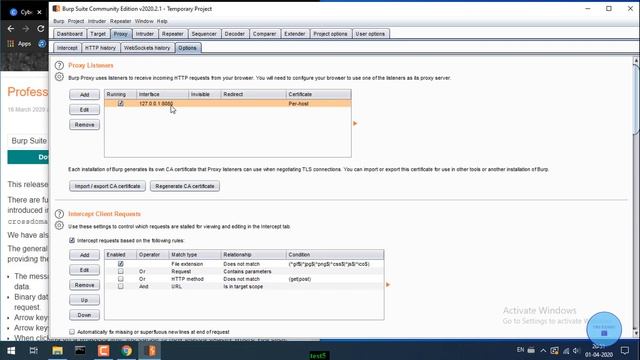Click Add in the Proxy Listeners section
The width and height of the screenshot is (640, 360).
pos(84,95)
